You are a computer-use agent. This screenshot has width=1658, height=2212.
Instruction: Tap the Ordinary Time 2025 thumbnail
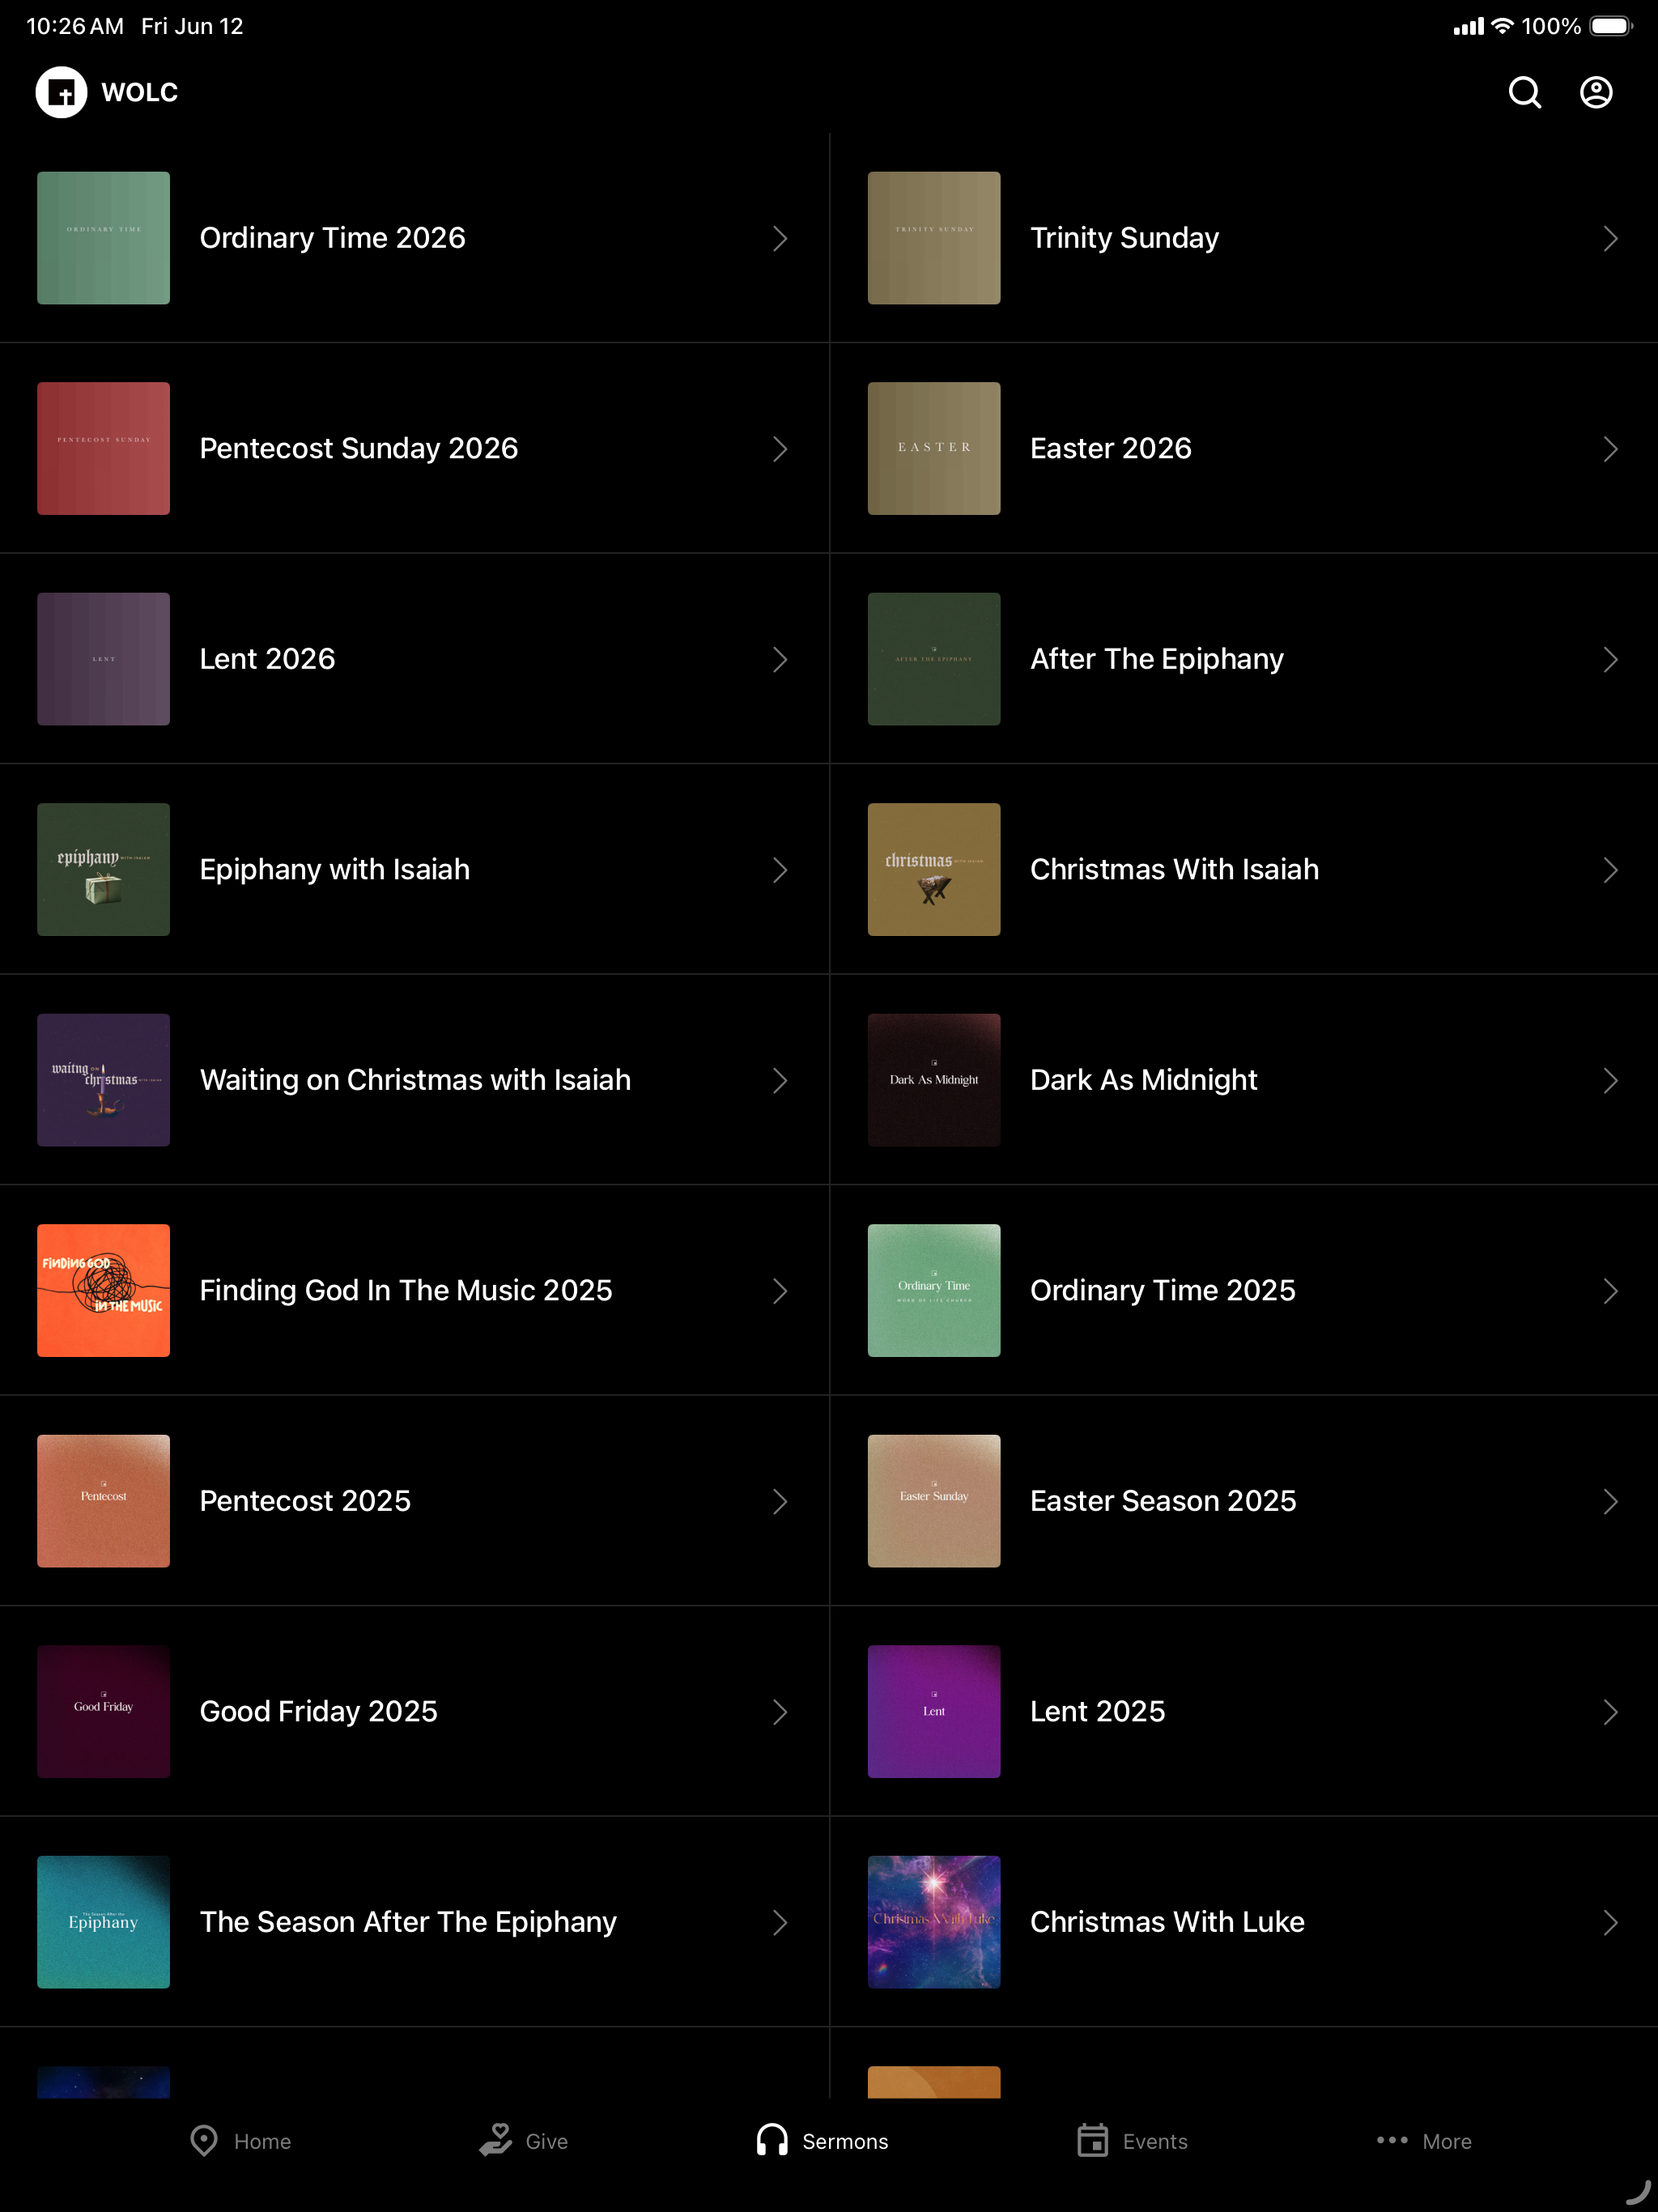934,1291
